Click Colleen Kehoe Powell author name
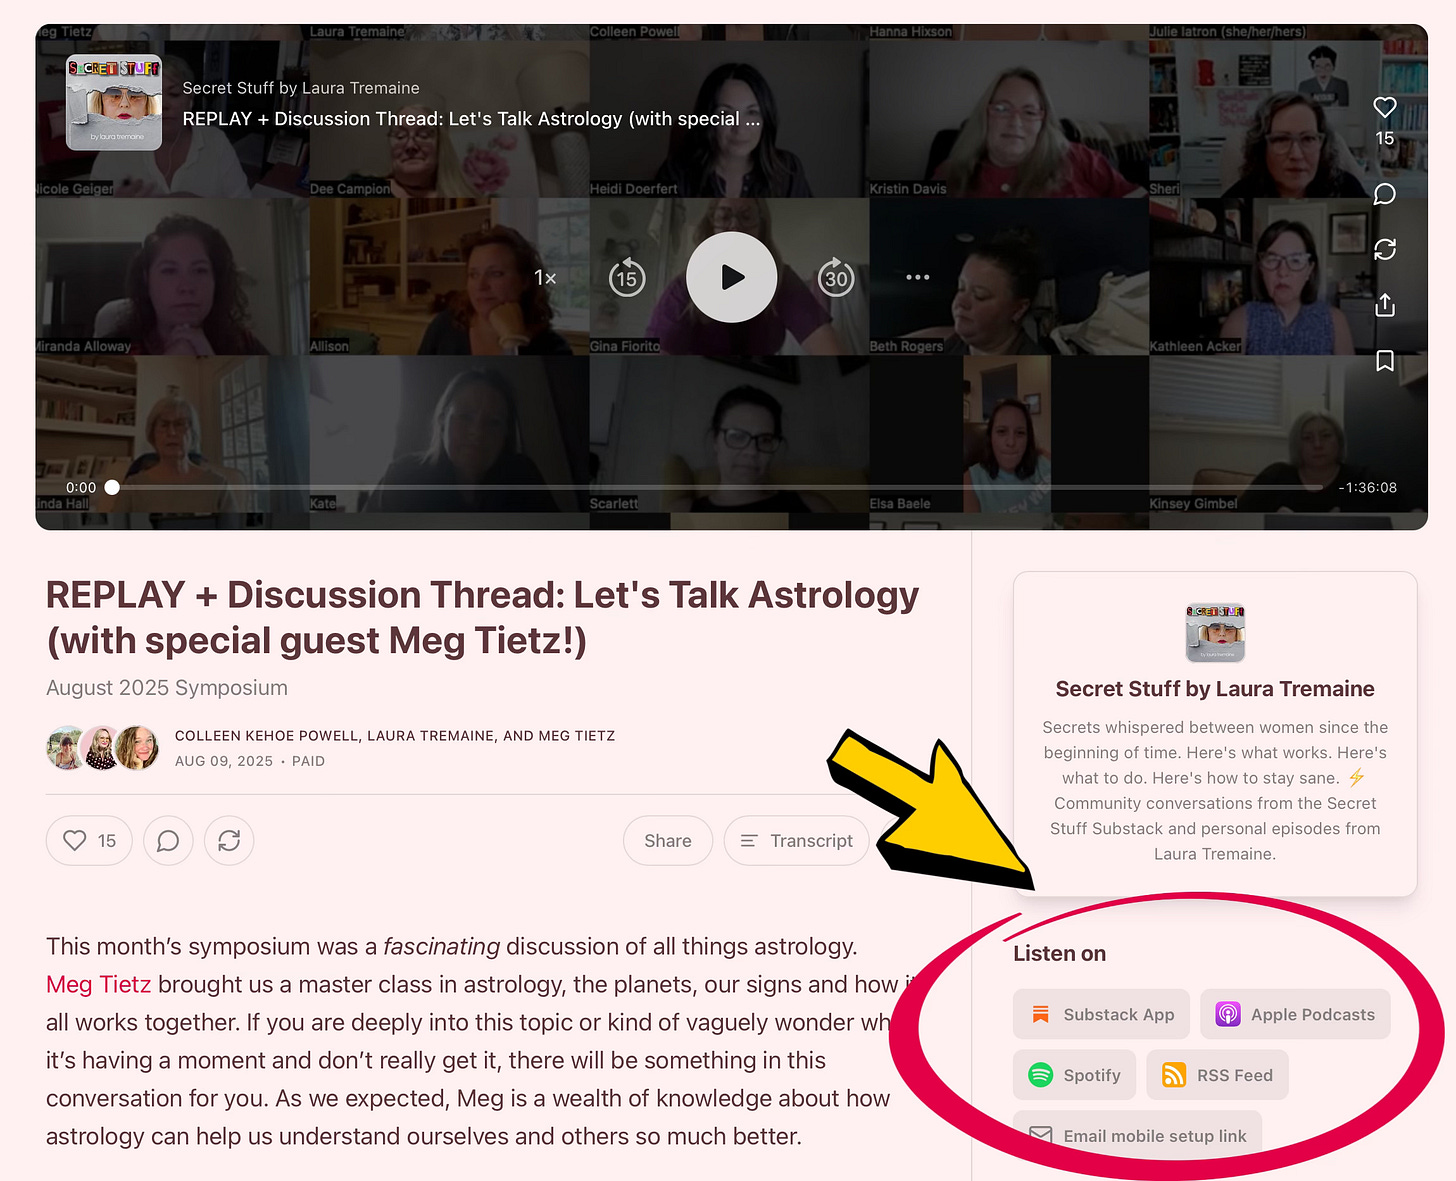Viewport: 1456px width, 1181px height. (x=266, y=736)
